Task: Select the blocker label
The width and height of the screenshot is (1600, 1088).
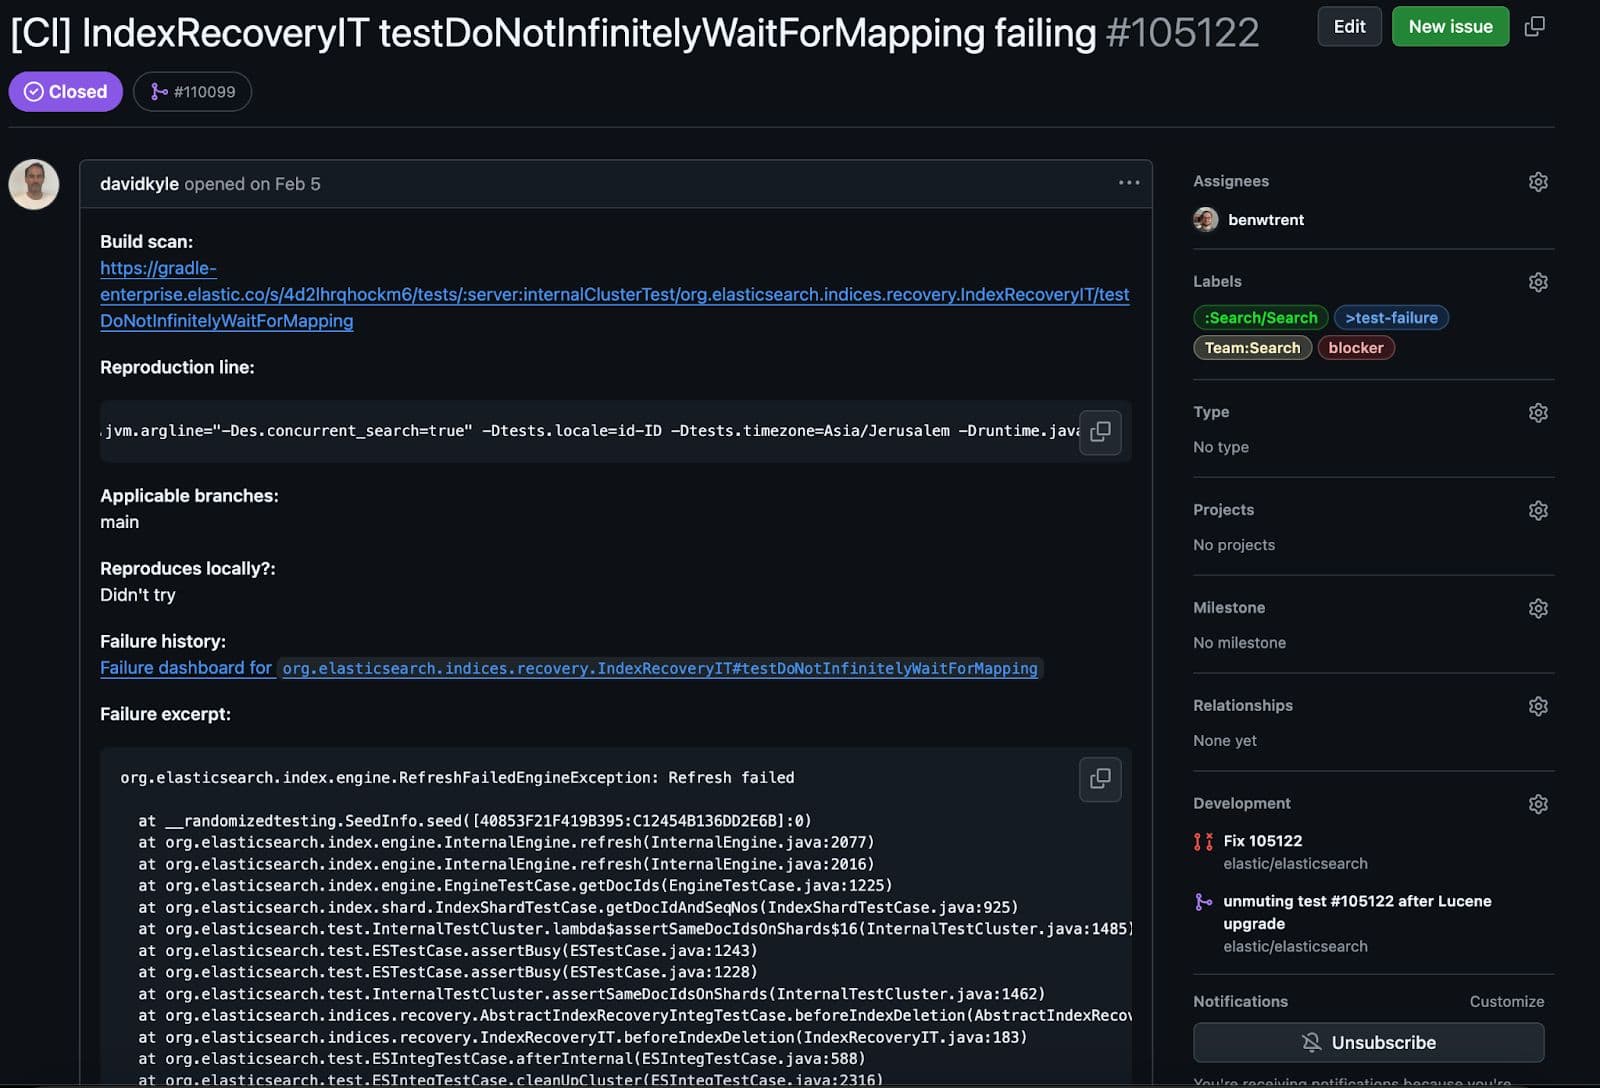Action: tap(1356, 347)
